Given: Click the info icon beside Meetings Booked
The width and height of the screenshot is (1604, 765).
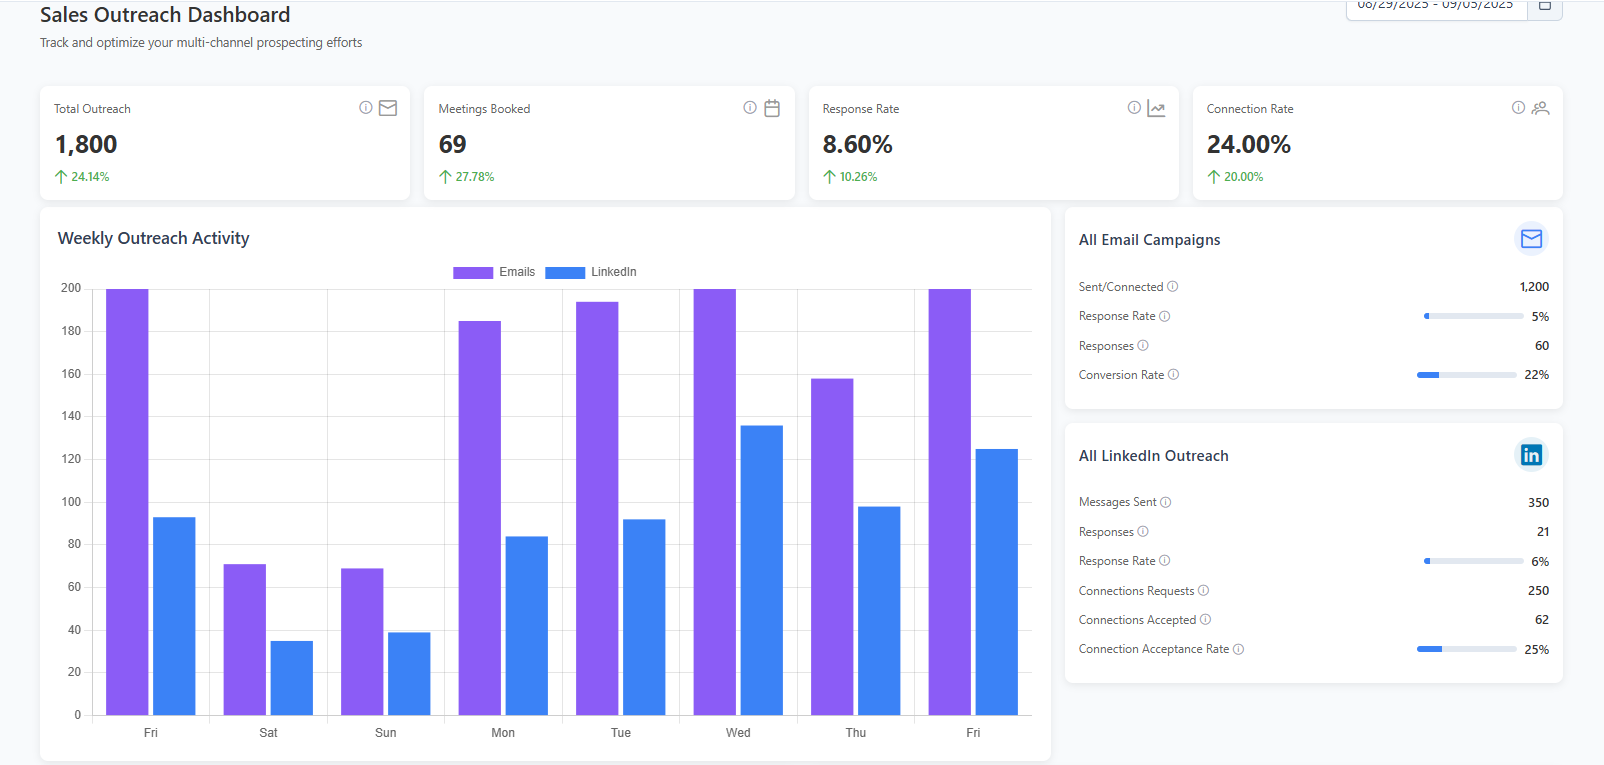Looking at the screenshot, I should tap(750, 108).
